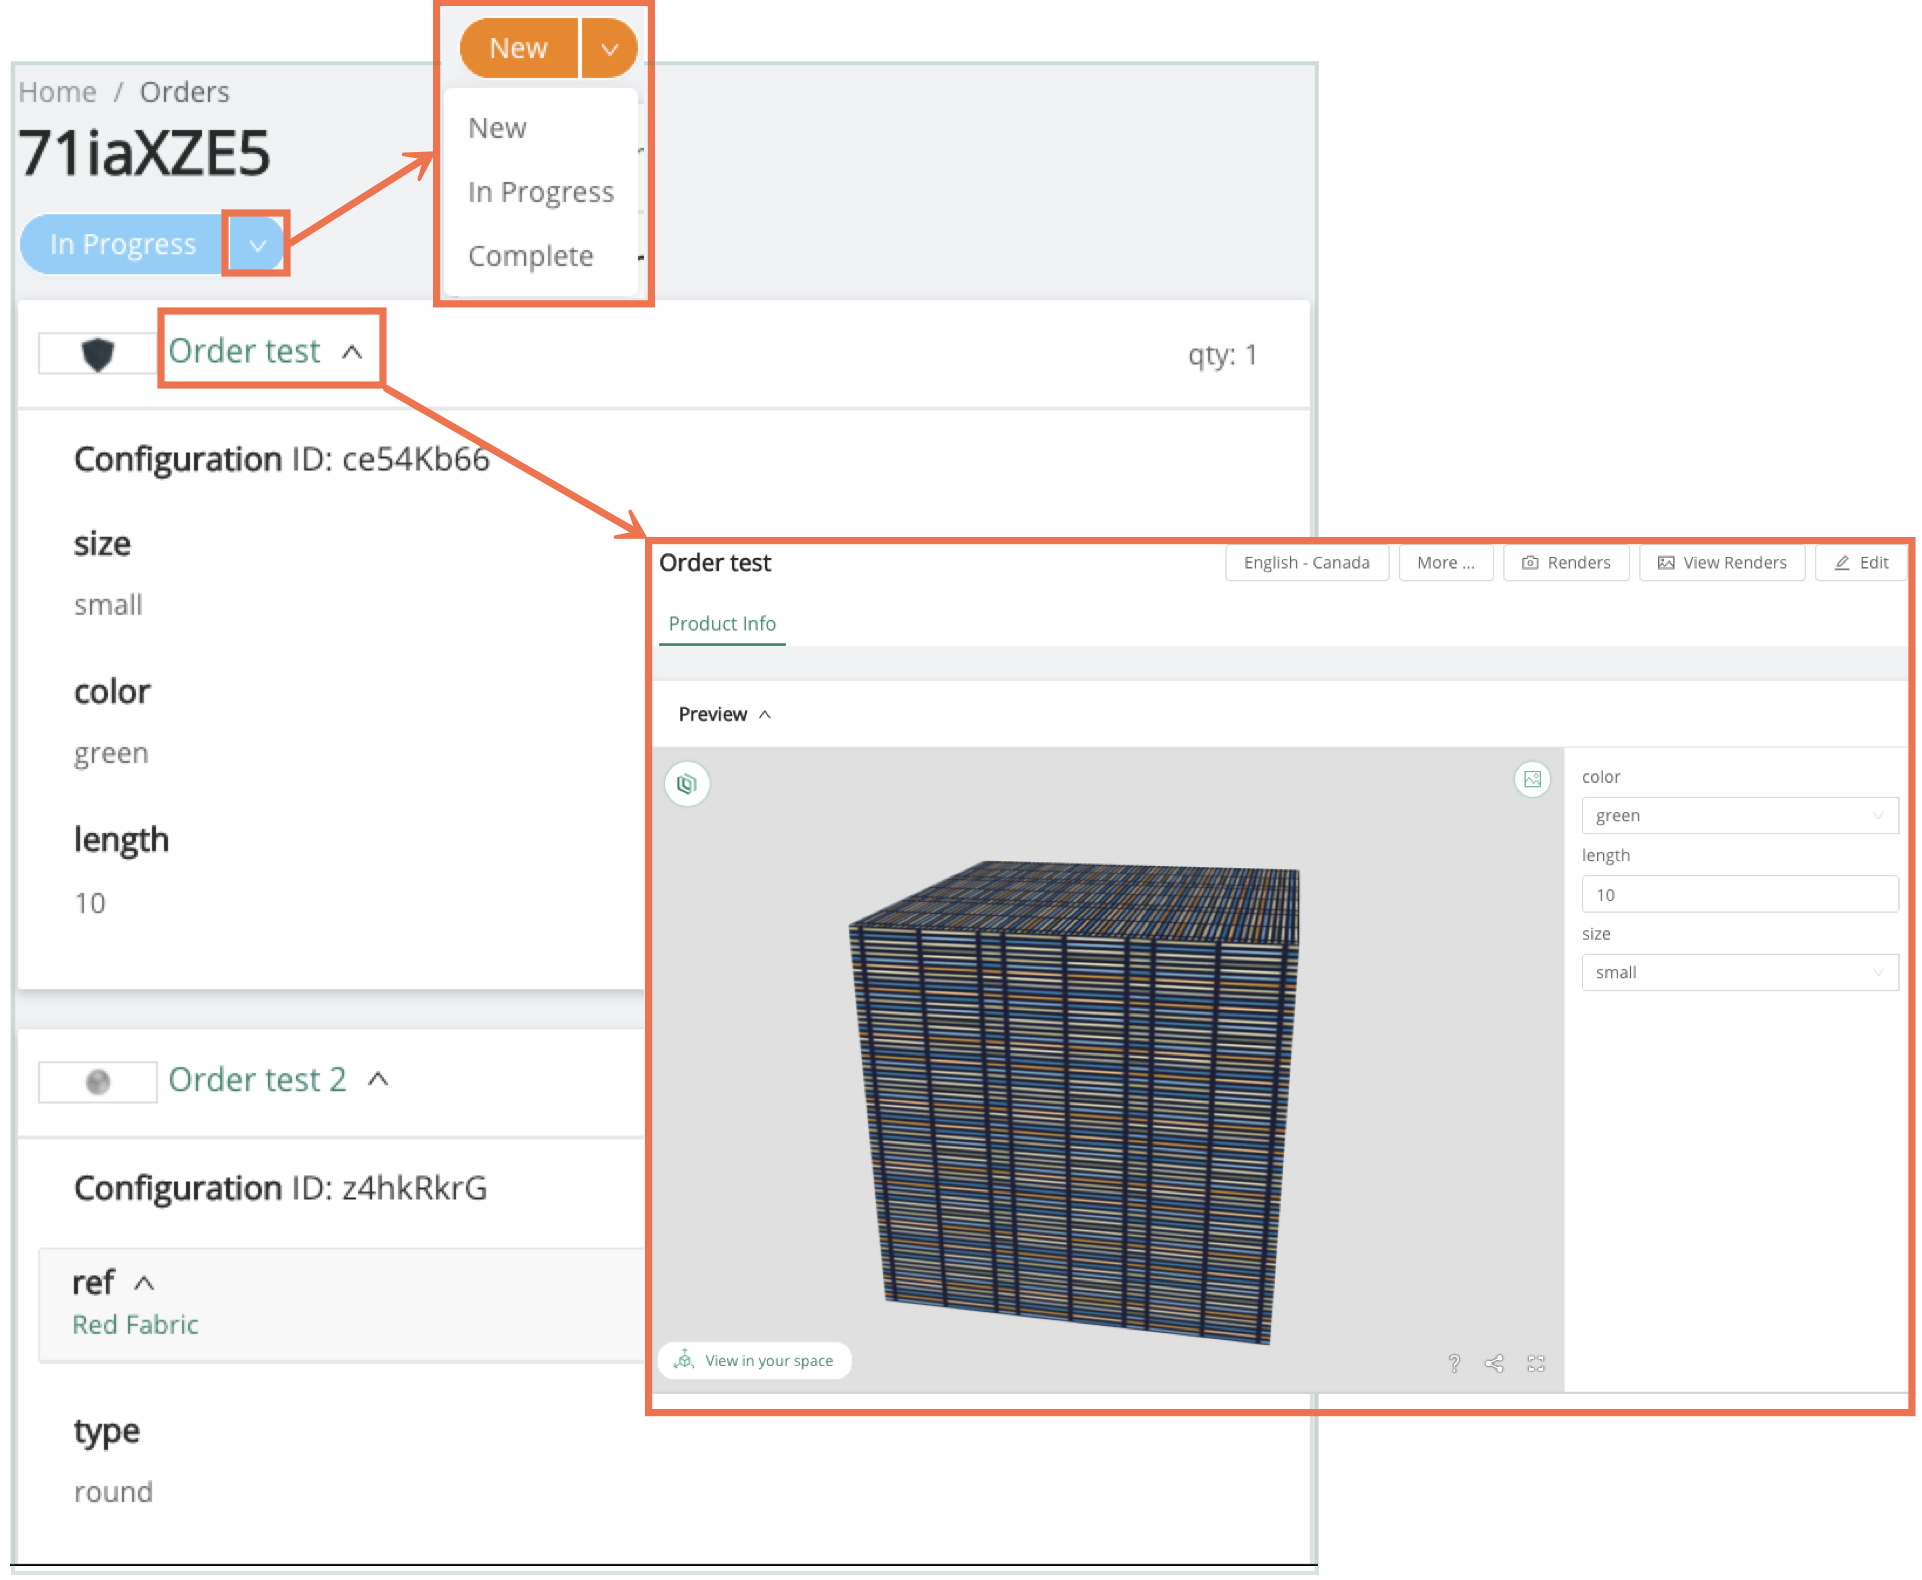This screenshot has width=1922, height=1580.
Task: Collapse the ref section chevron
Action: 144,1283
